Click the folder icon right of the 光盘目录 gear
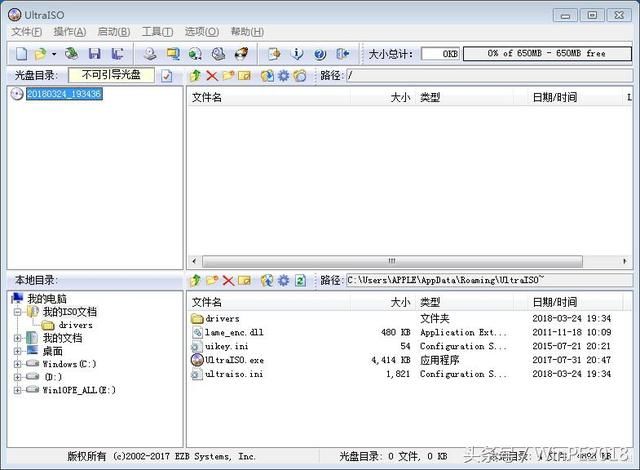Screen dimensions: 640x470 (300, 75)
